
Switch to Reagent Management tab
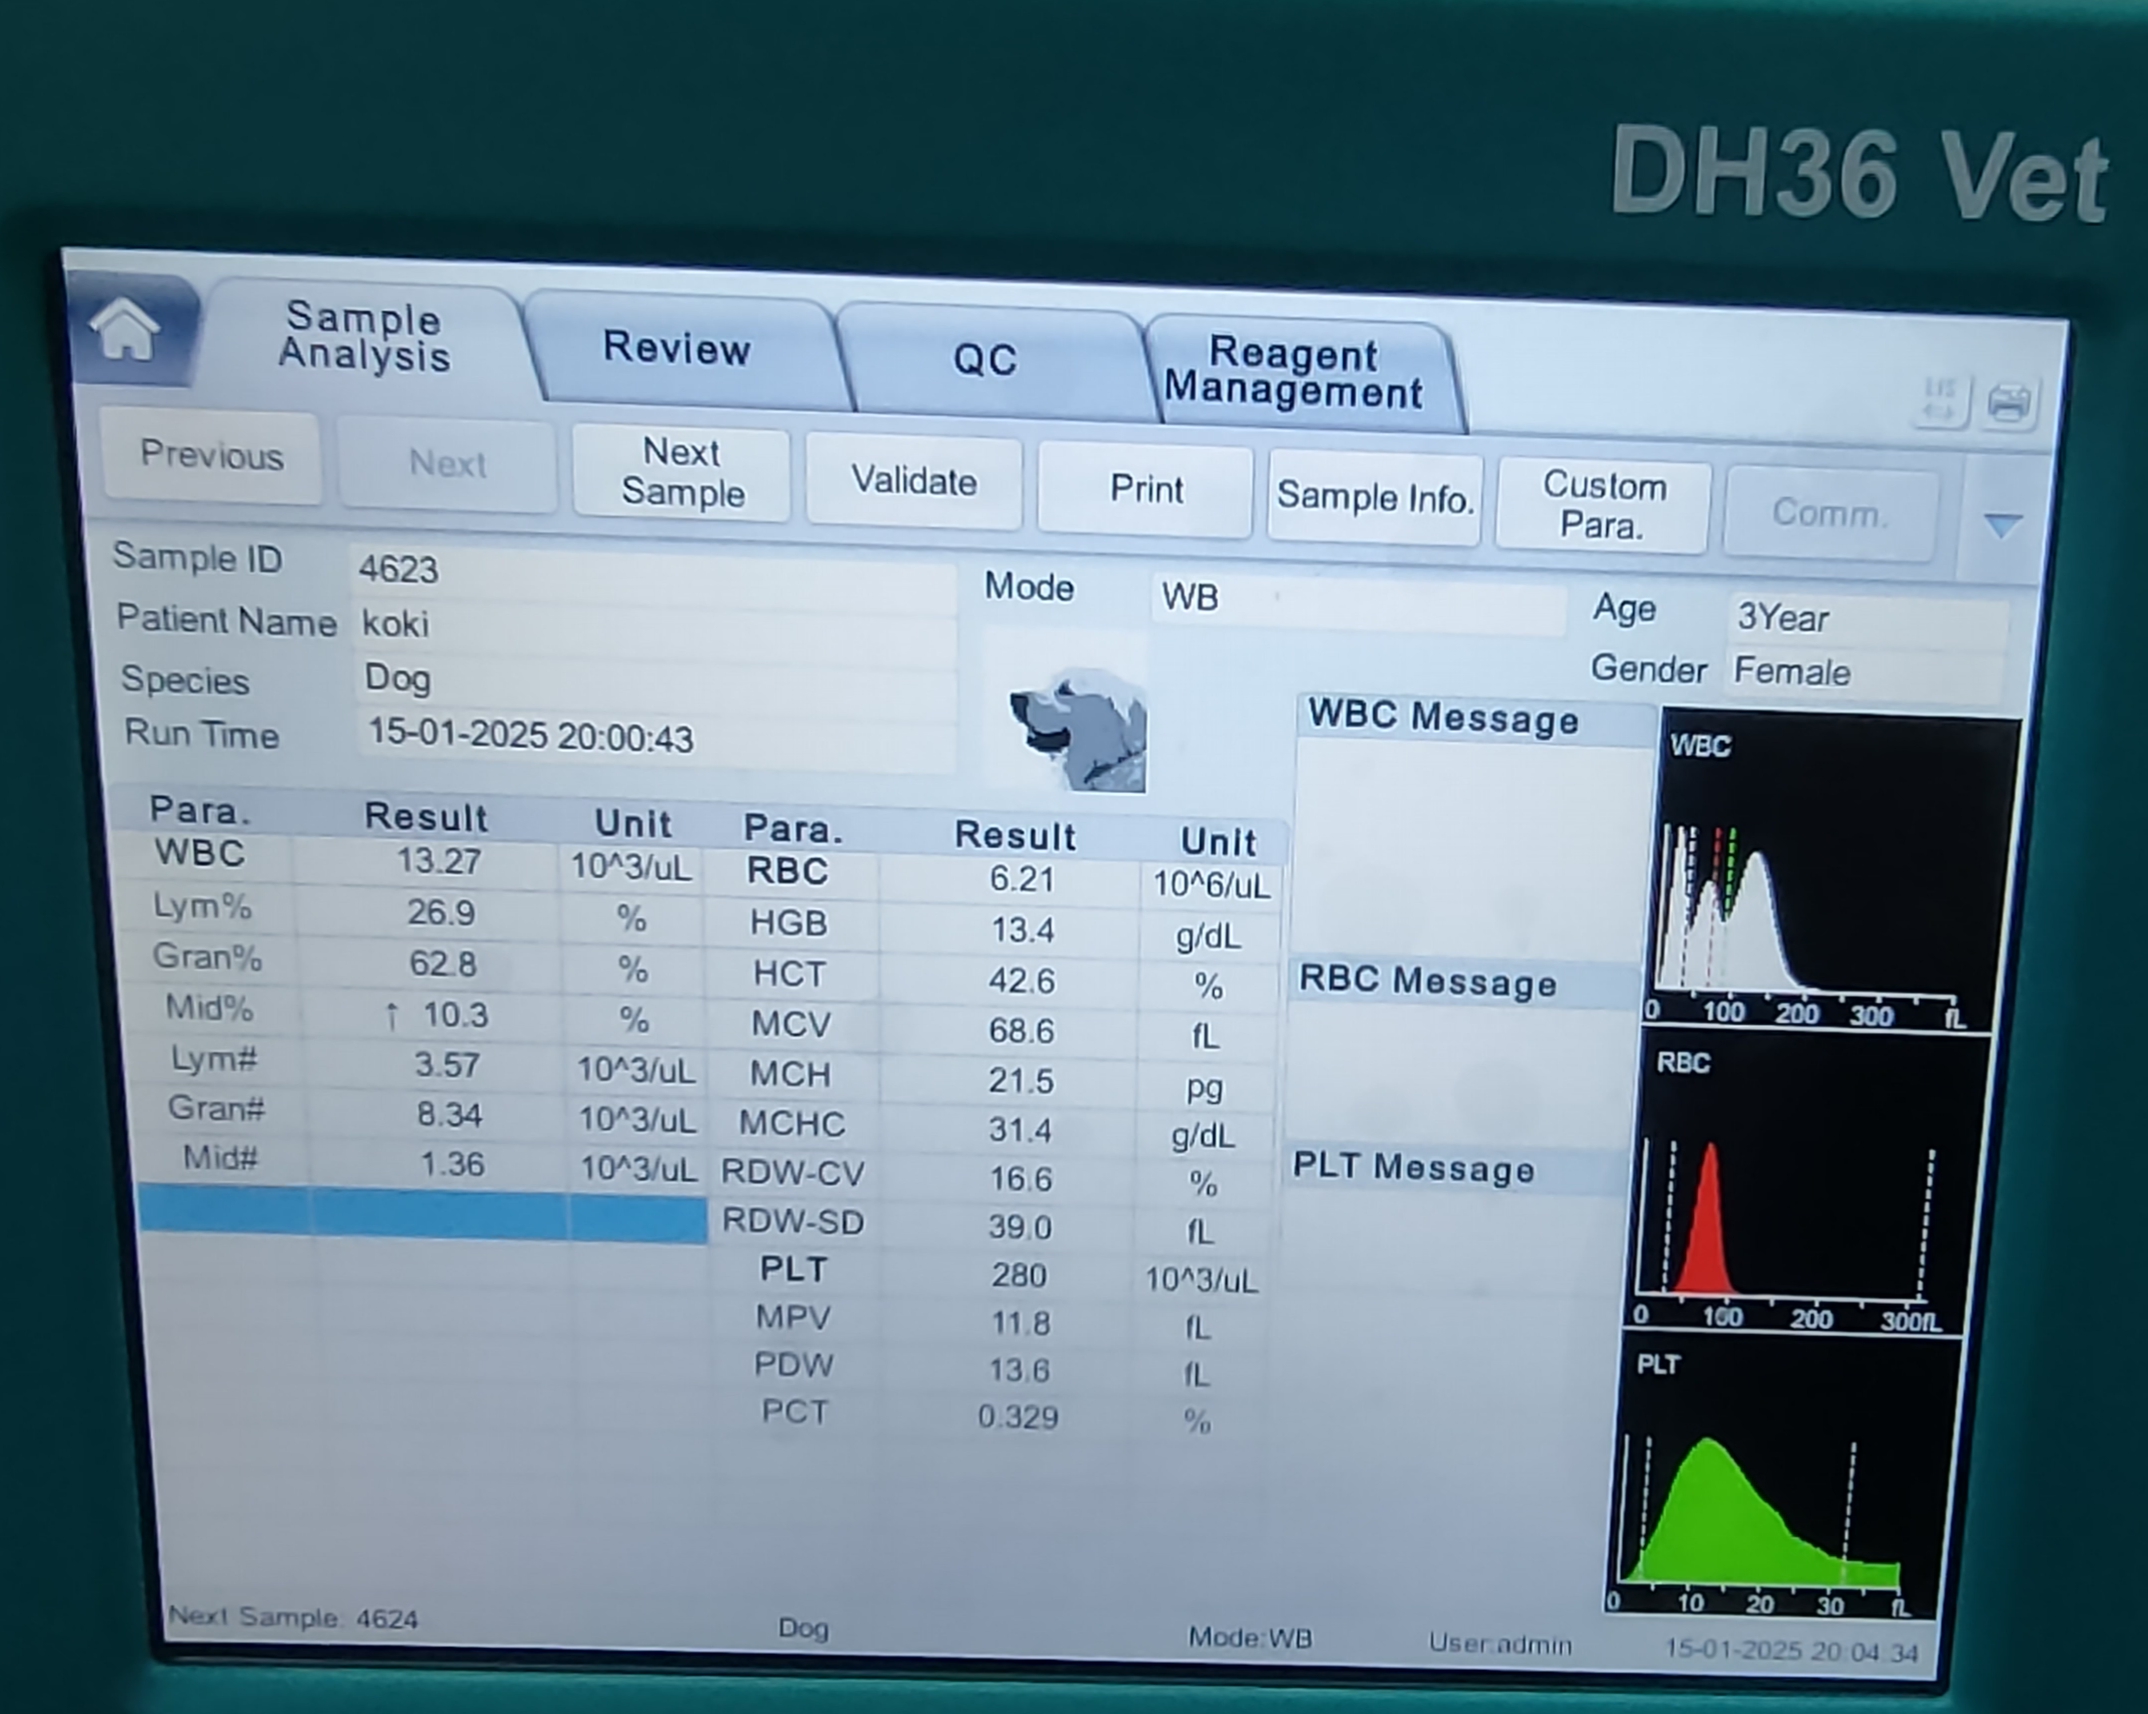(1295, 372)
